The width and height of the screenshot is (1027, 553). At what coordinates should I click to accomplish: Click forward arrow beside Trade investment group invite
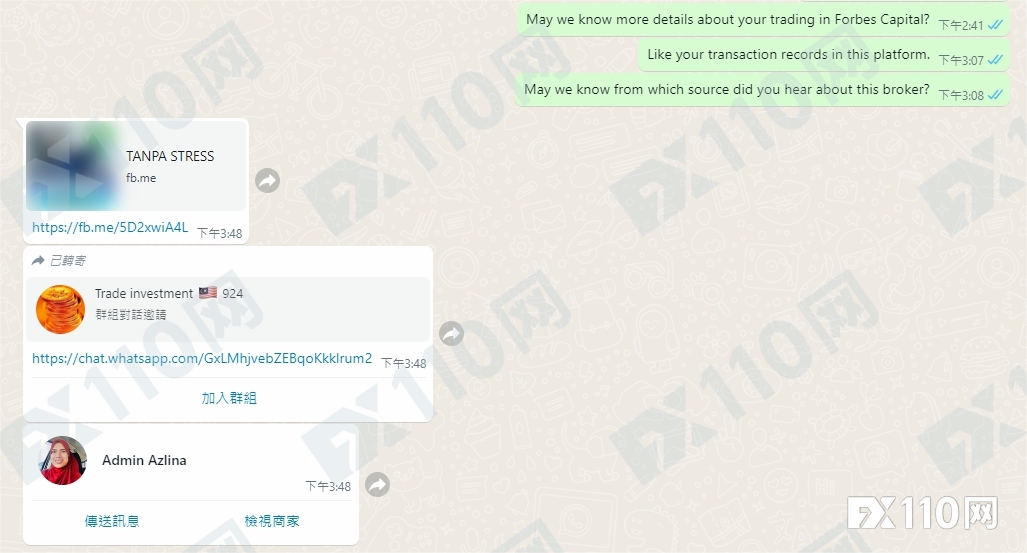point(451,334)
